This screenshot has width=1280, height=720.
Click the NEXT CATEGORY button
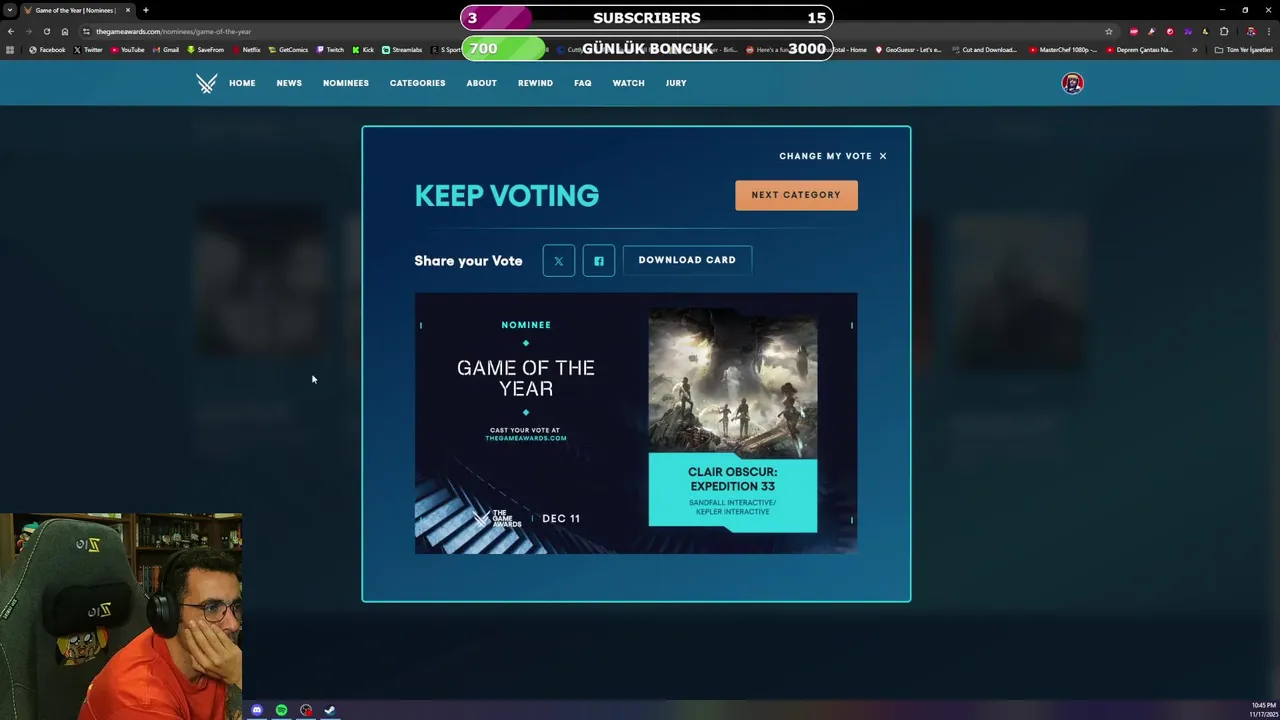796,195
